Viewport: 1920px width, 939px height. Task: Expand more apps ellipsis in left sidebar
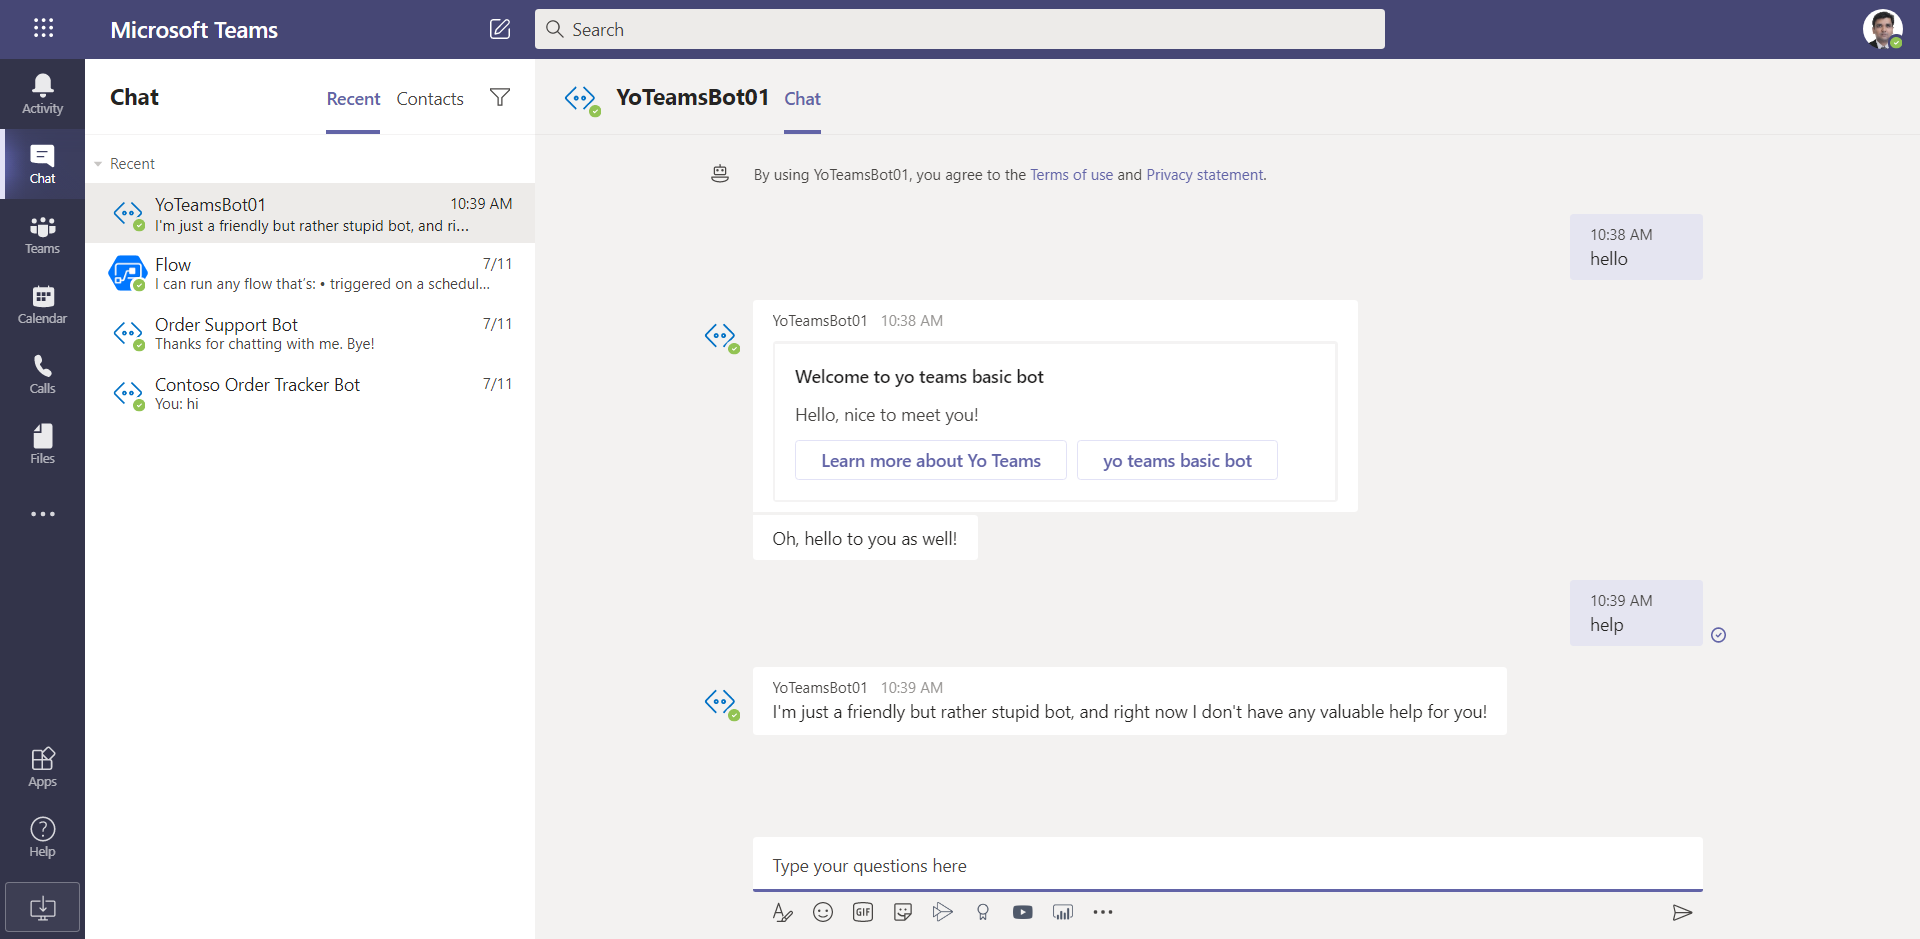tap(43, 514)
